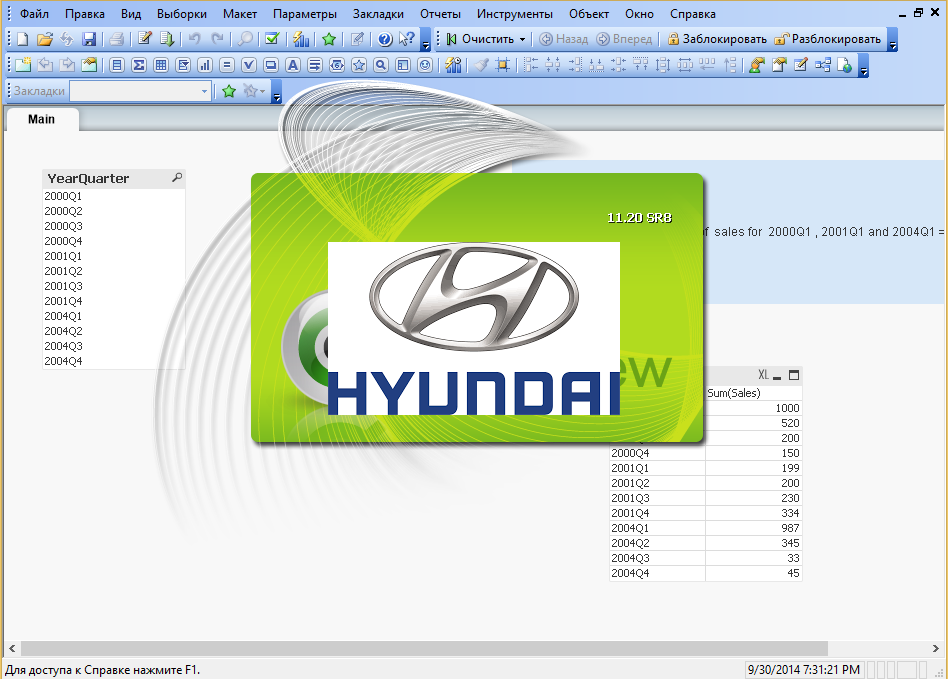Select 2000Q1 in the YearQuarter list box

coord(113,196)
